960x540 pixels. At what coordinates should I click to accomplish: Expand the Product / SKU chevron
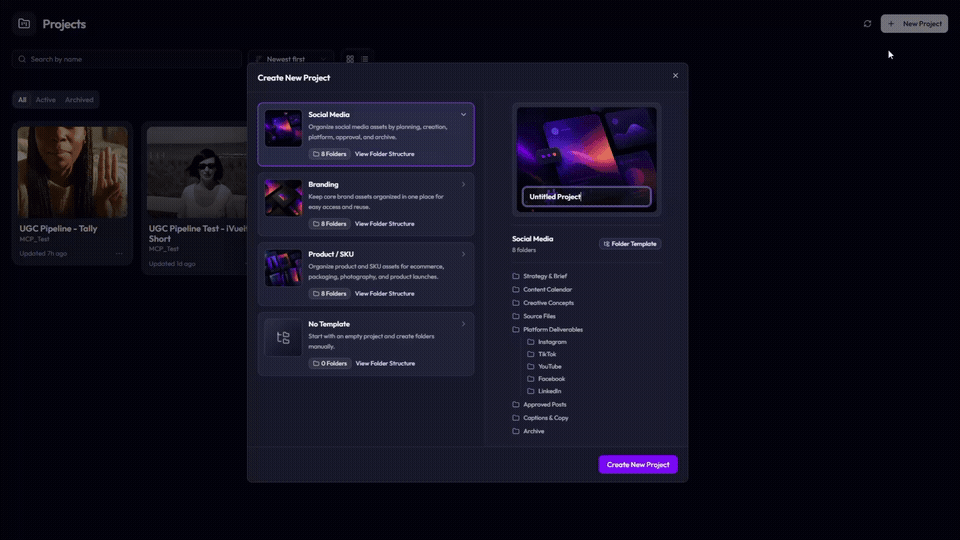pyautogui.click(x=463, y=254)
